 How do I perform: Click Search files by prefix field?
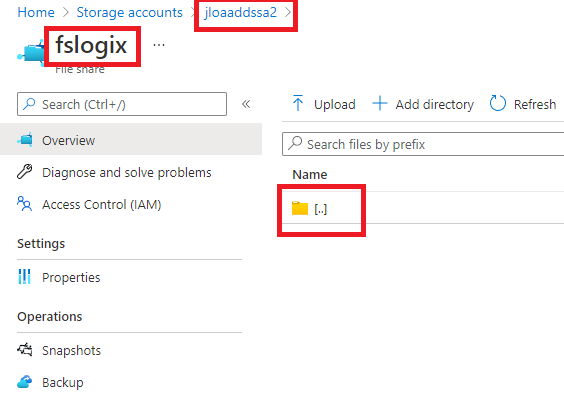pyautogui.click(x=423, y=144)
